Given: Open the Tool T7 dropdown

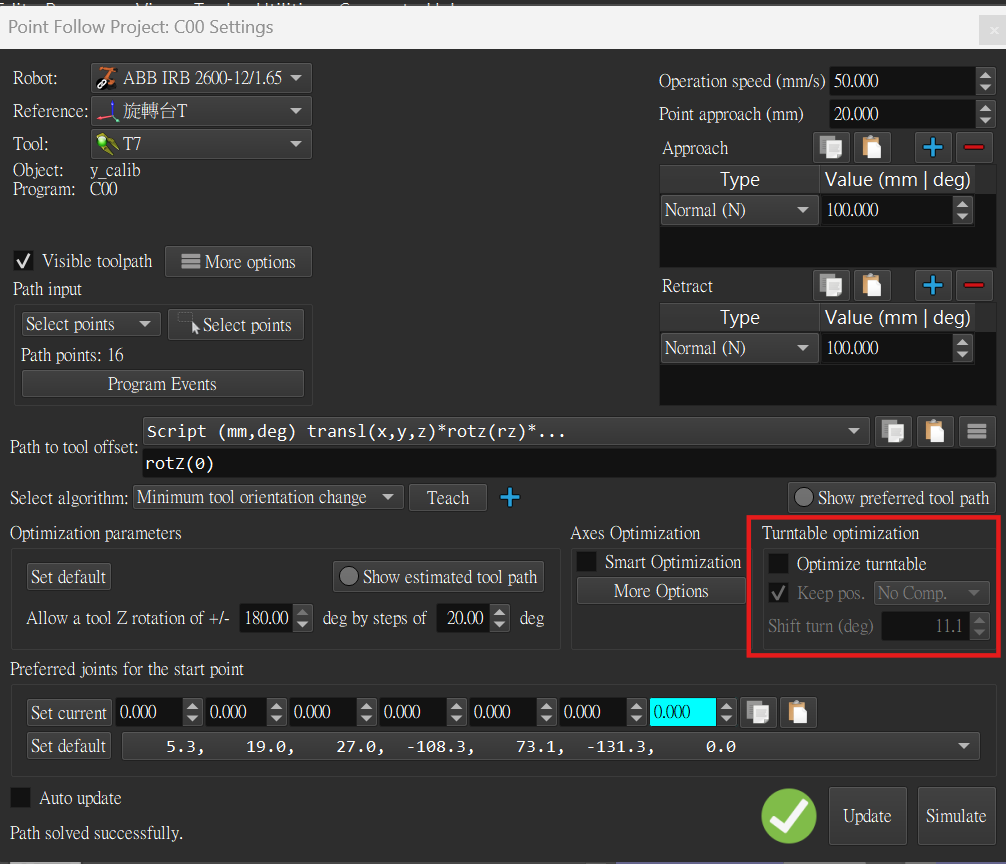Looking at the screenshot, I should tap(200, 144).
